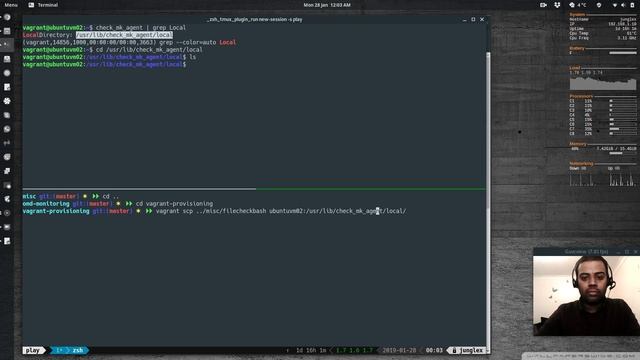Click '../misc/filecheckbash' in the scp command
Viewport: 640px width, 360px height.
click(231, 211)
